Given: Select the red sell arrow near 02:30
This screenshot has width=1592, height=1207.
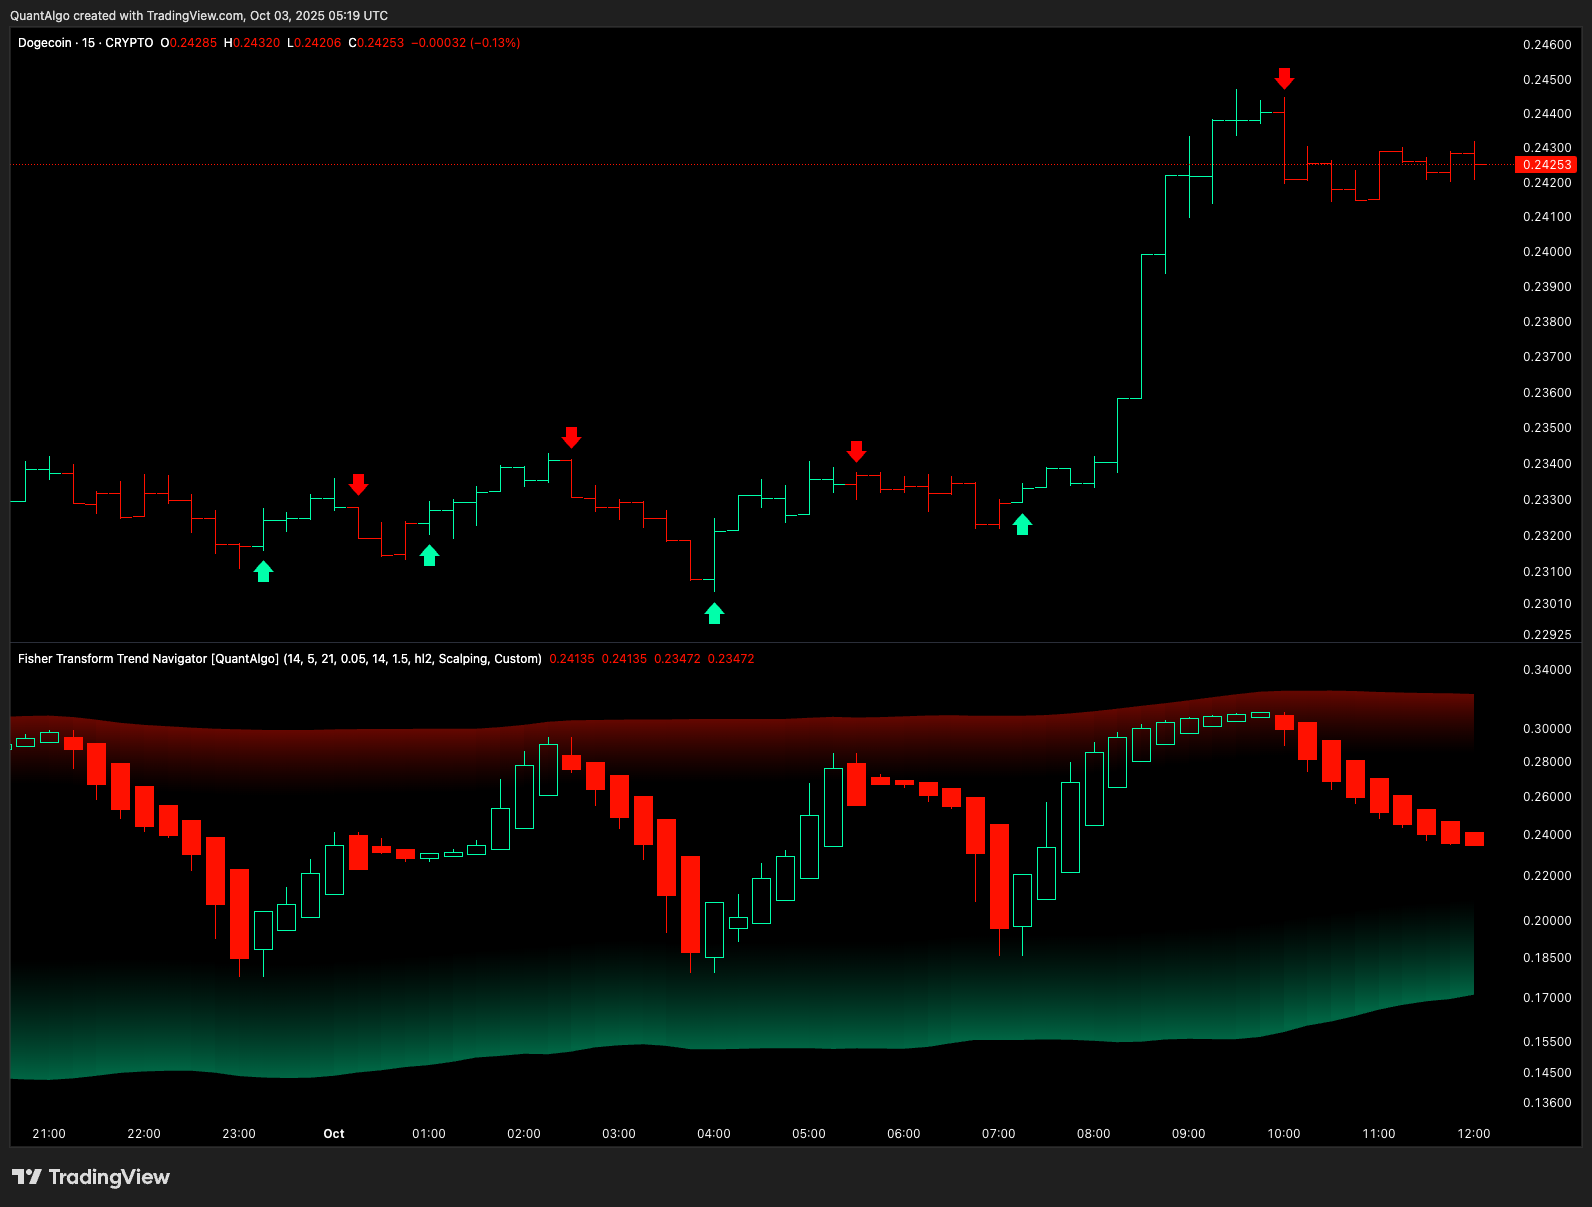Looking at the screenshot, I should click(571, 437).
